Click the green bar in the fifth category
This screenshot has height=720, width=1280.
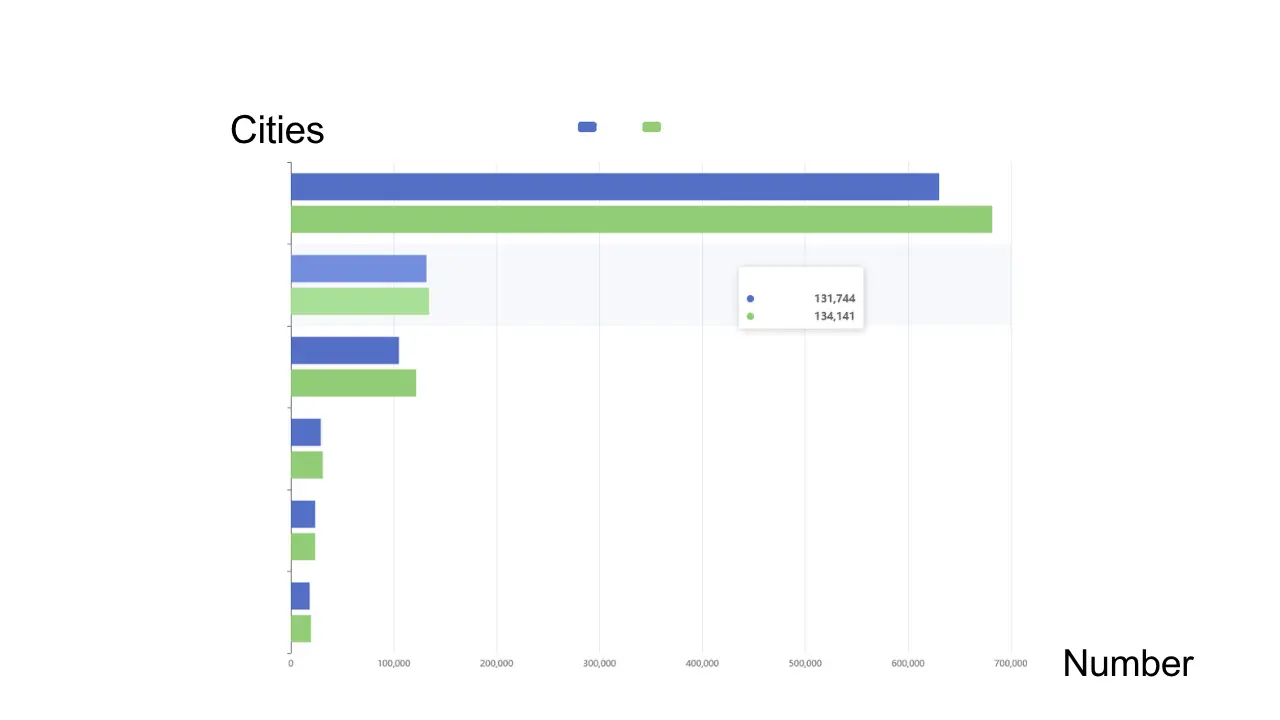click(x=303, y=547)
